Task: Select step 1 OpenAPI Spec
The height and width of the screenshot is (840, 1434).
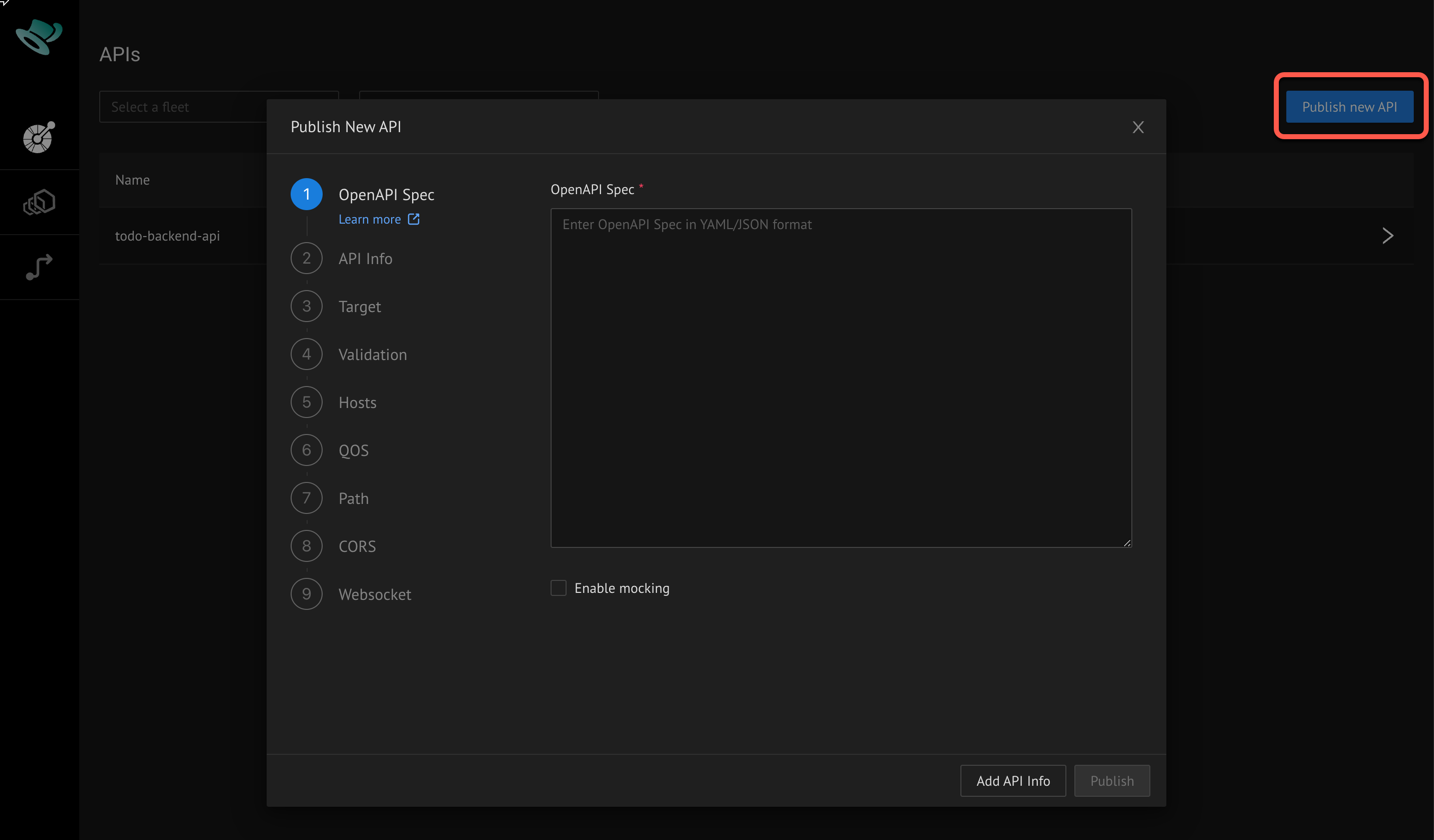Action: [x=363, y=194]
